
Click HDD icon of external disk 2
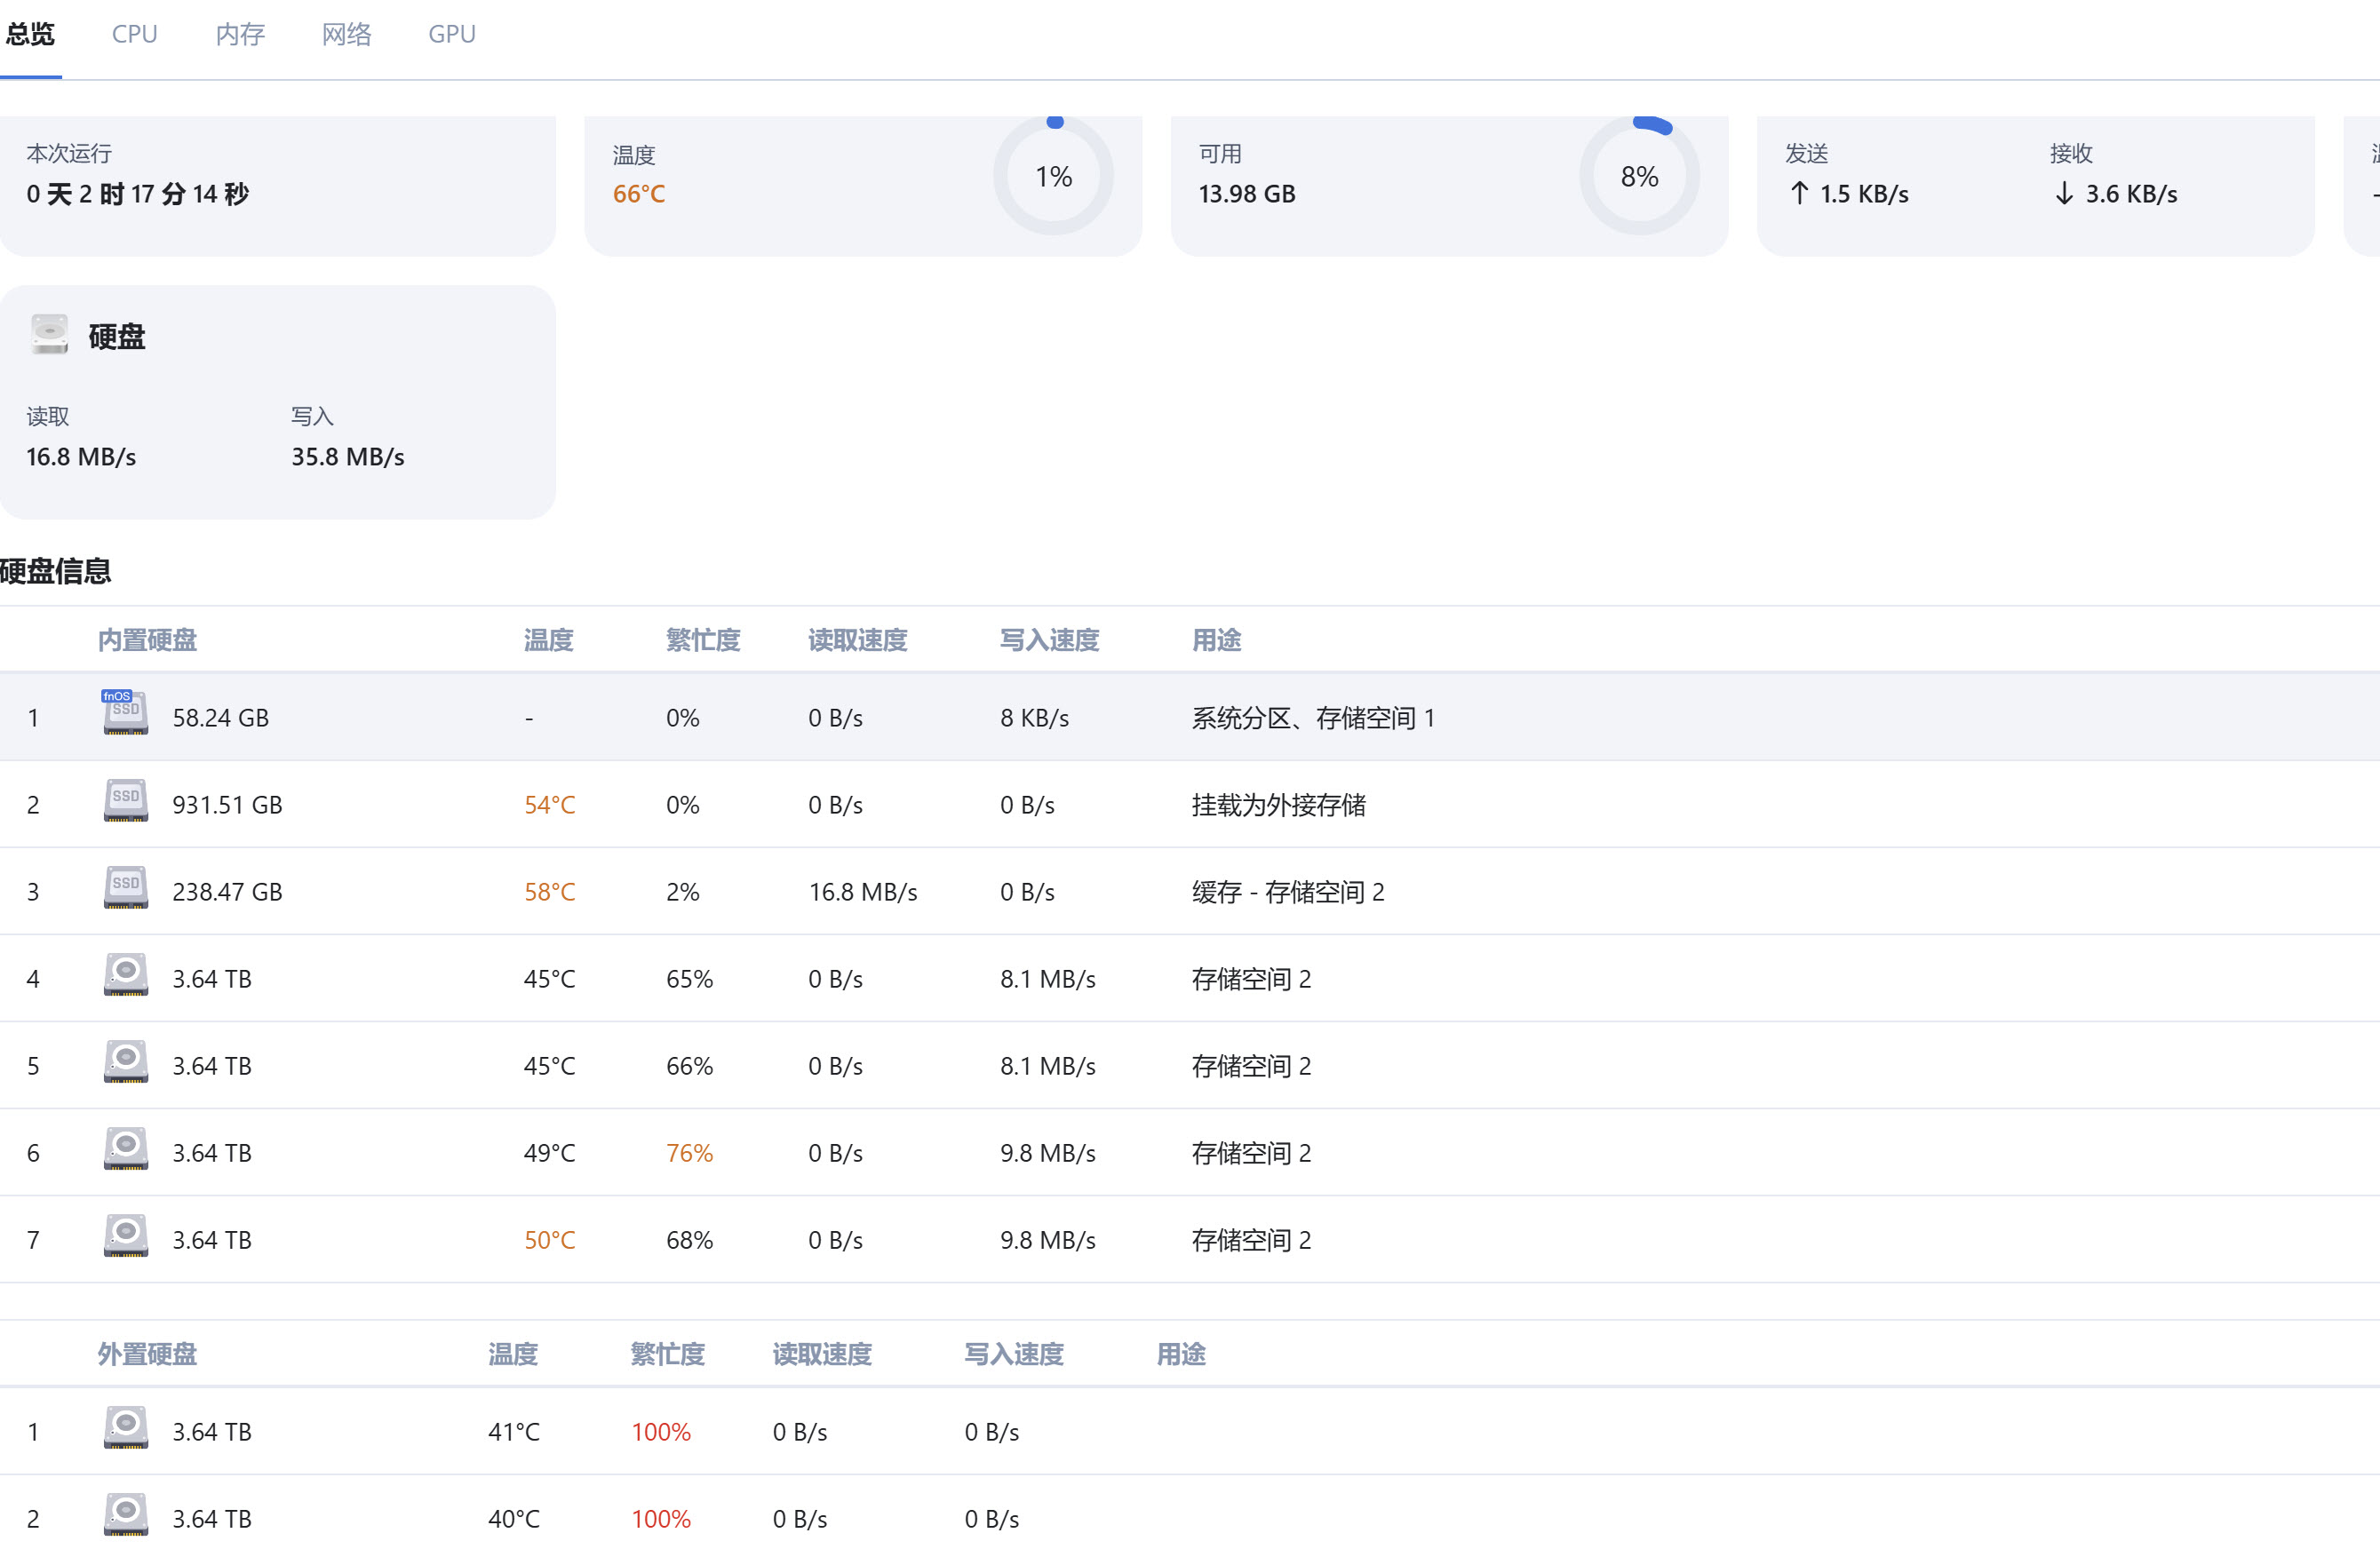(126, 1515)
